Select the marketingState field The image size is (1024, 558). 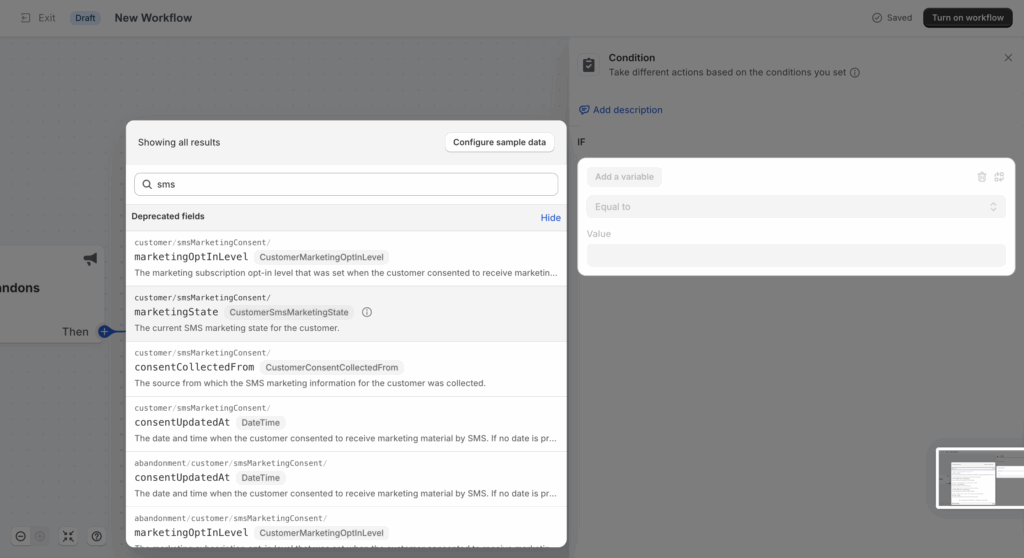click(x=346, y=314)
